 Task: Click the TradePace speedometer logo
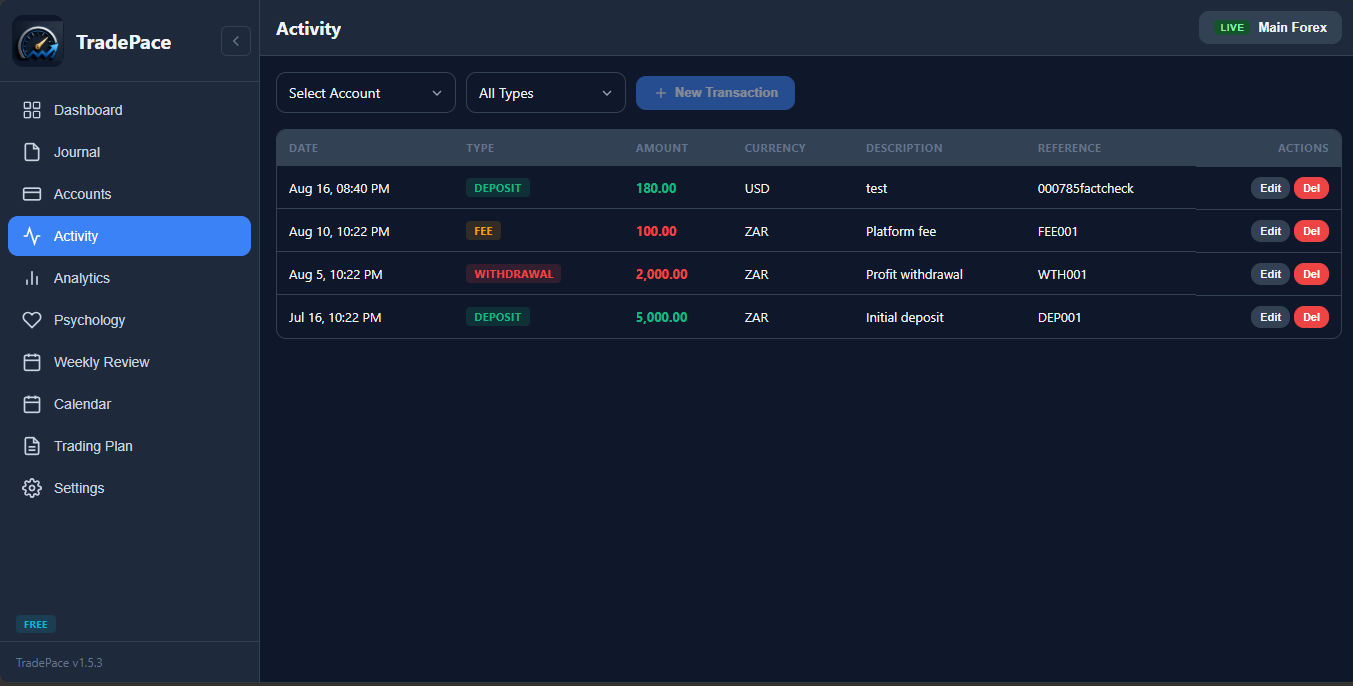click(38, 41)
